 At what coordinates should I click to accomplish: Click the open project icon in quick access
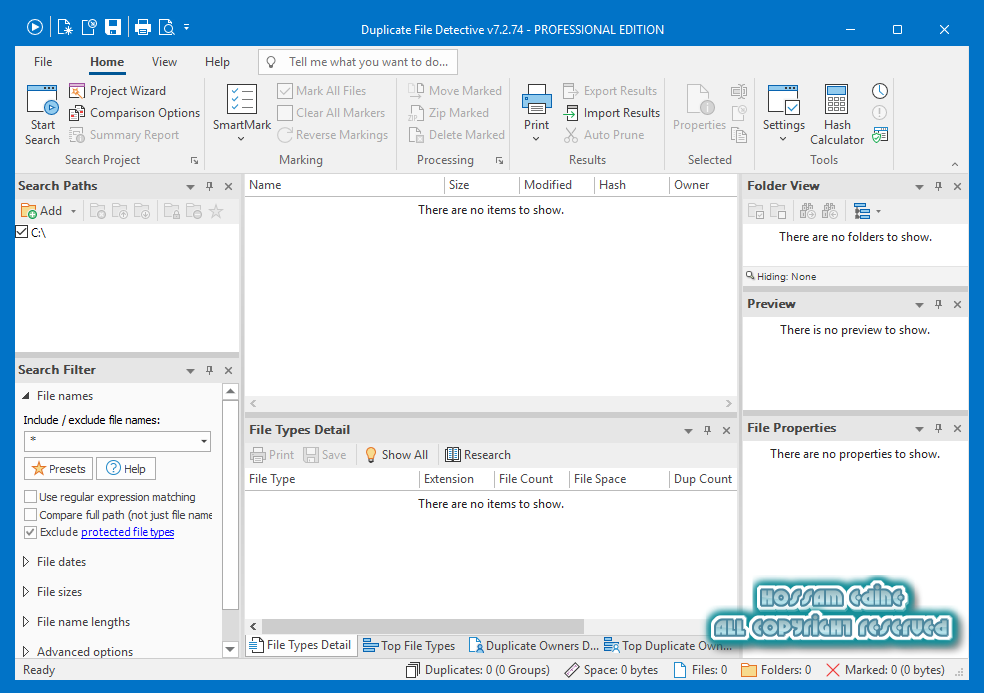coord(89,27)
